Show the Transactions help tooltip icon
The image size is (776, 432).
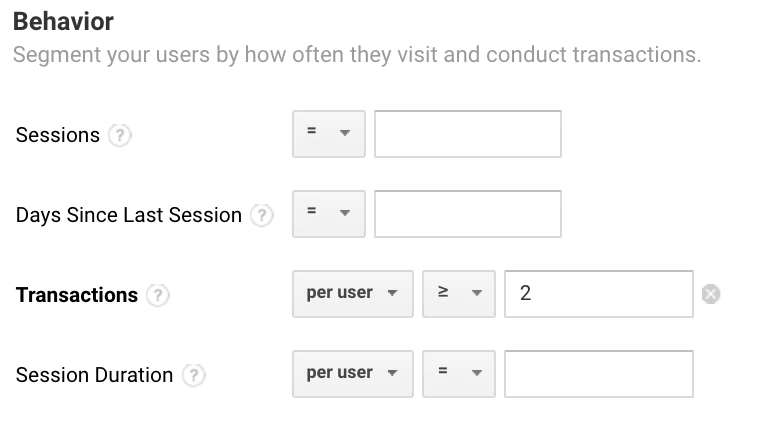(x=158, y=295)
